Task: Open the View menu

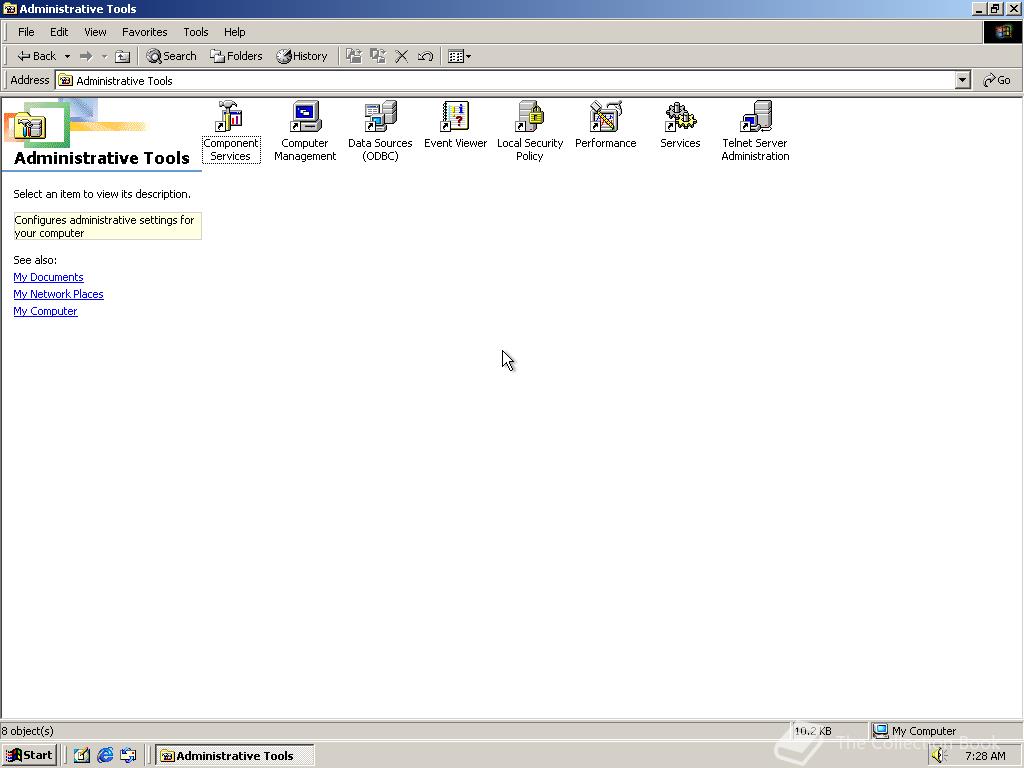Action: tap(95, 32)
